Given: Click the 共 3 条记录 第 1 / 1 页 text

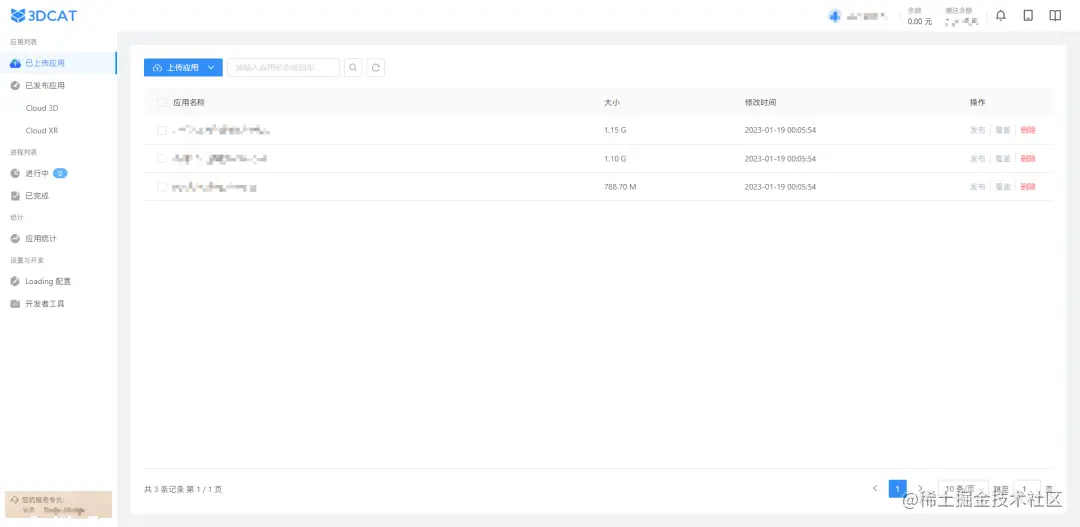Looking at the screenshot, I should 183,489.
